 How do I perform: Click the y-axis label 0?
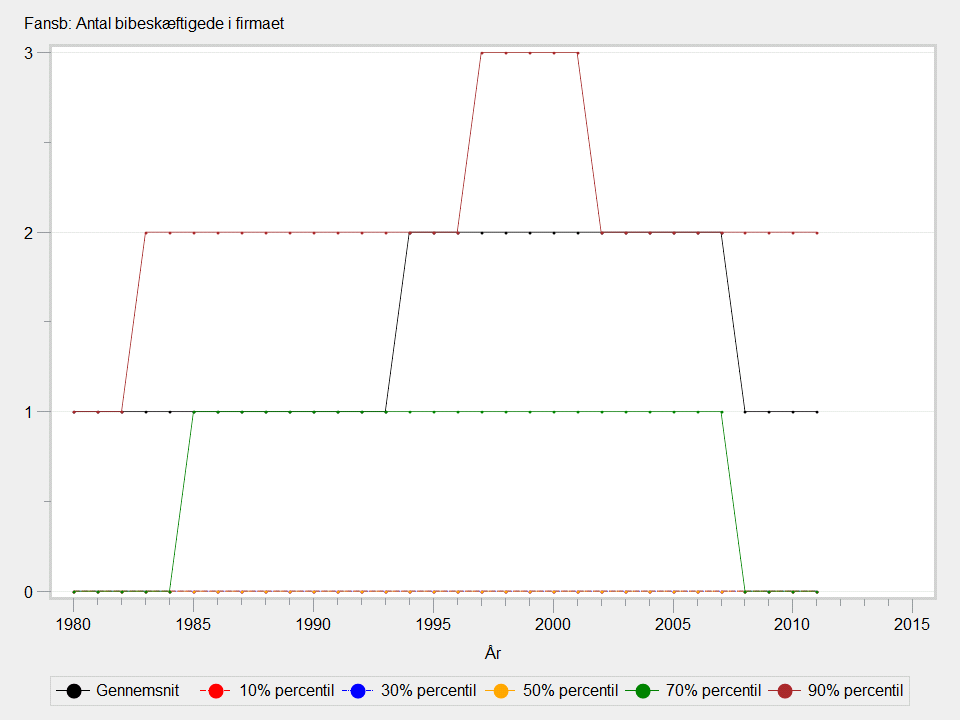click(30, 591)
